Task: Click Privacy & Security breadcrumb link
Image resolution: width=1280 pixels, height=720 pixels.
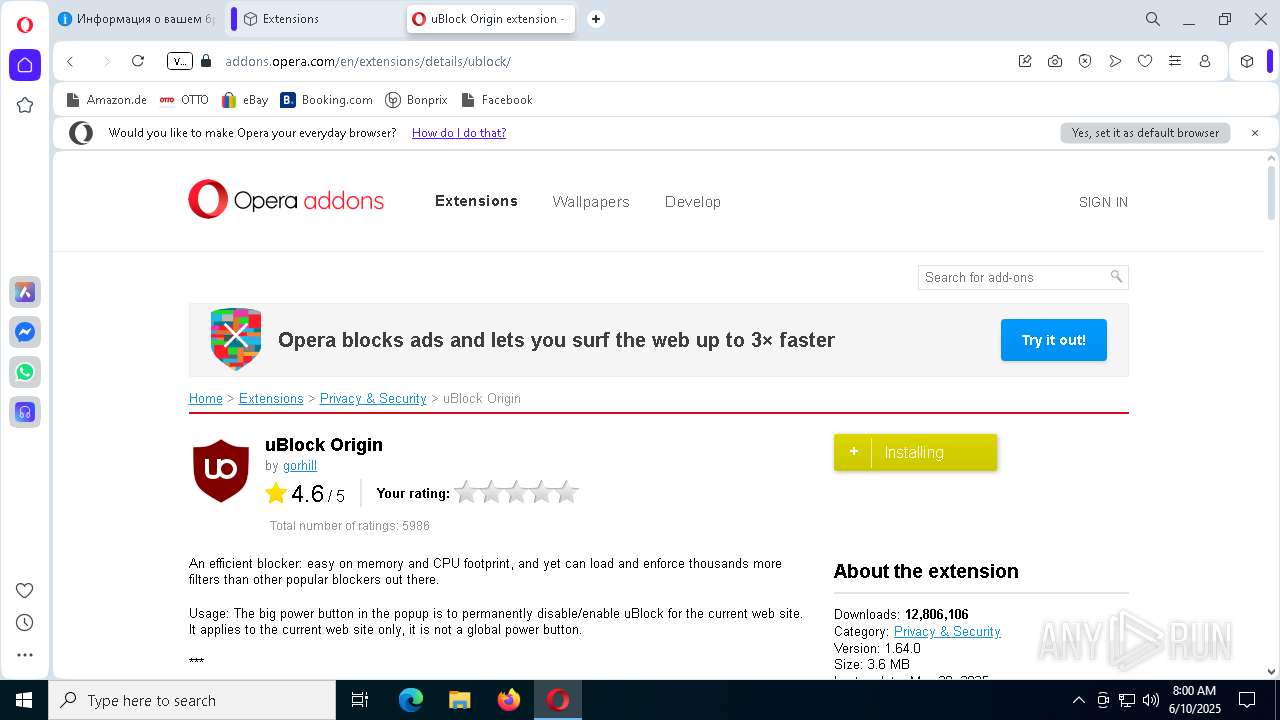Action: coord(373,398)
